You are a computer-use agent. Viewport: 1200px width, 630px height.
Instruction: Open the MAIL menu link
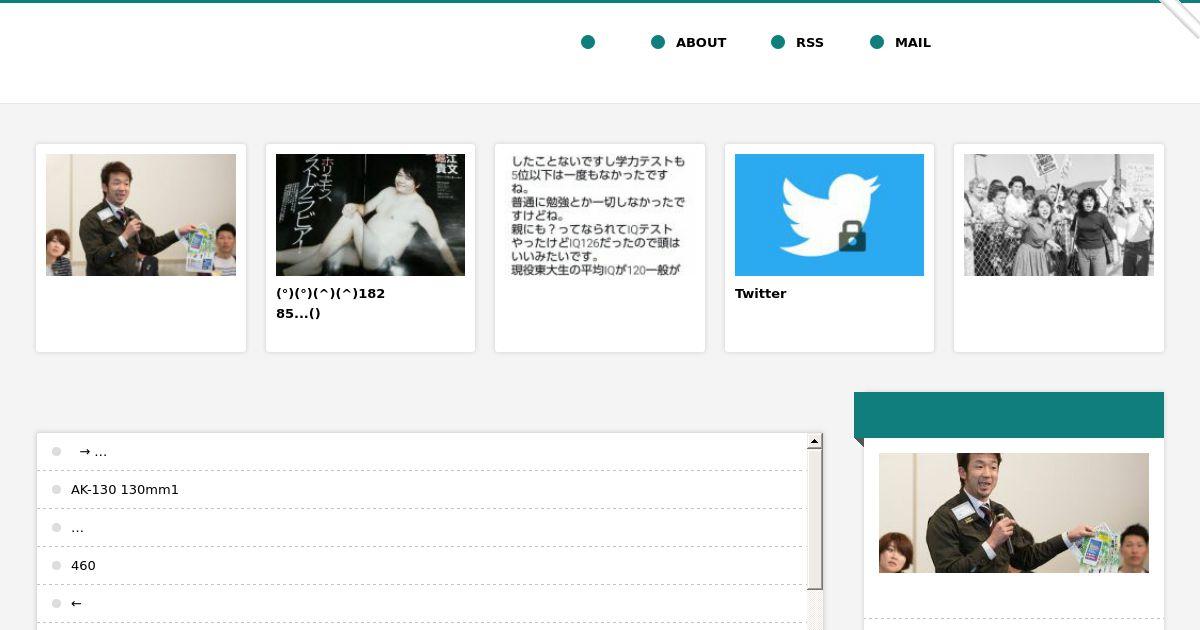pos(913,42)
